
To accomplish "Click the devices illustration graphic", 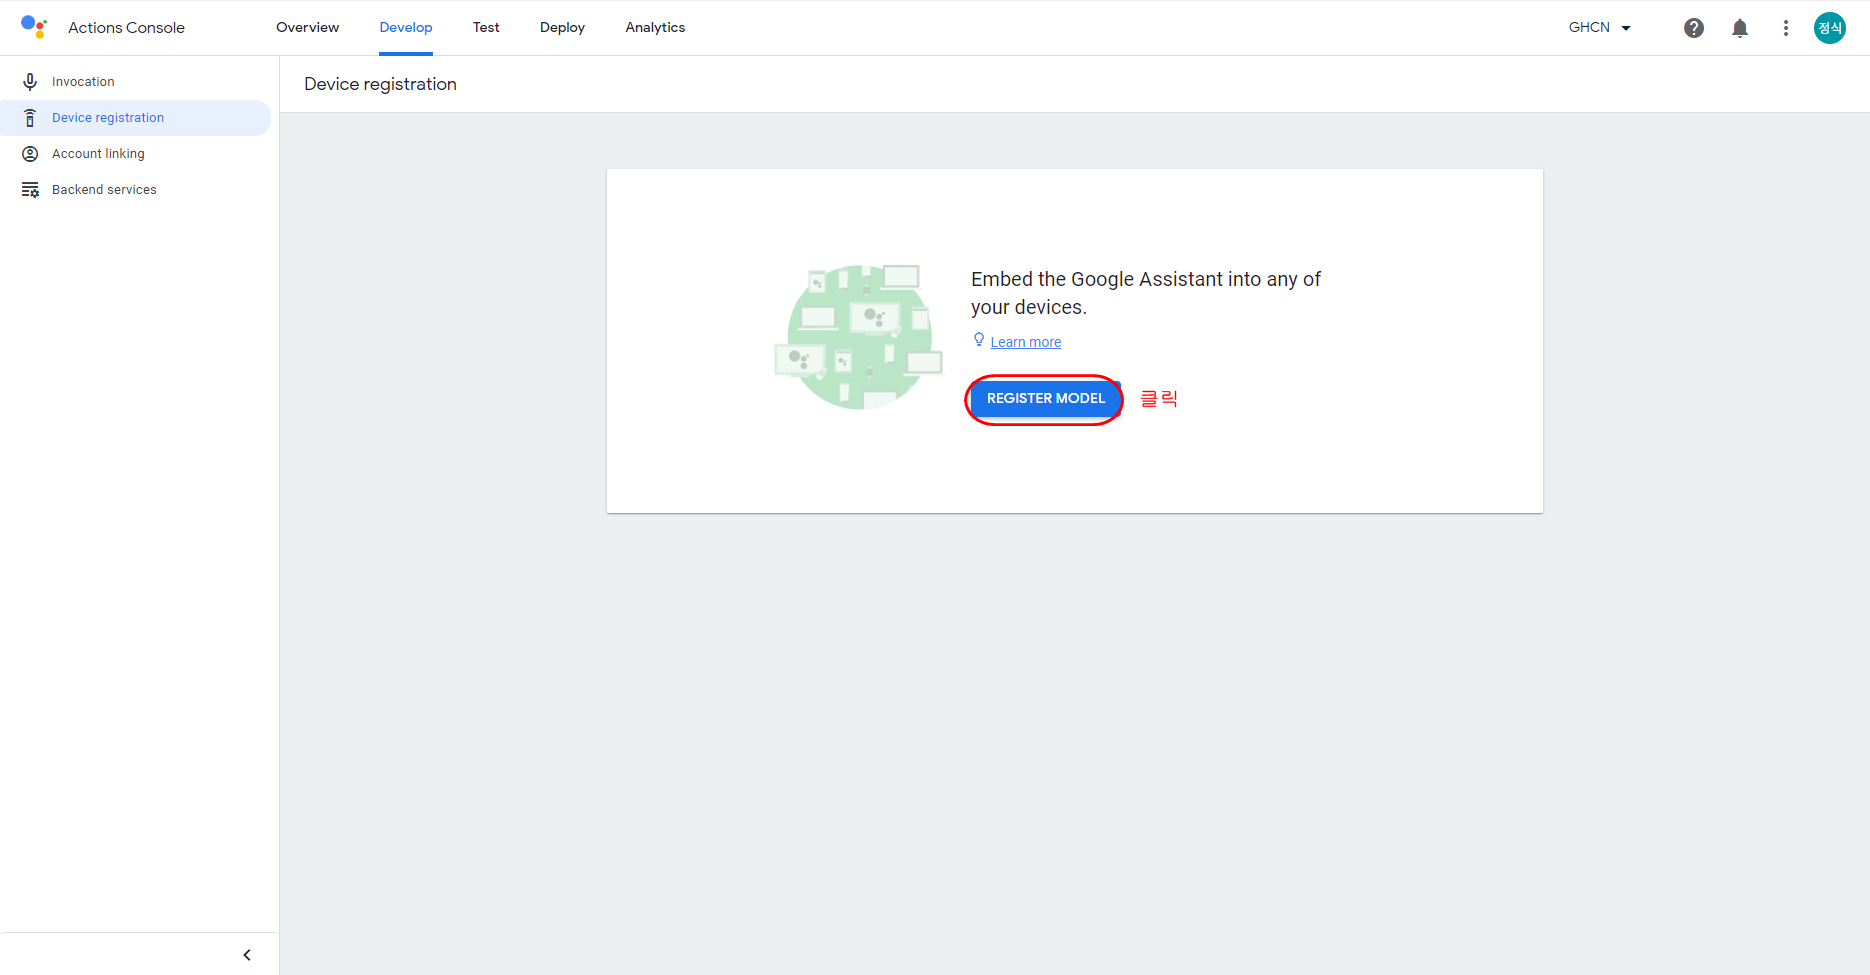I will [x=859, y=337].
